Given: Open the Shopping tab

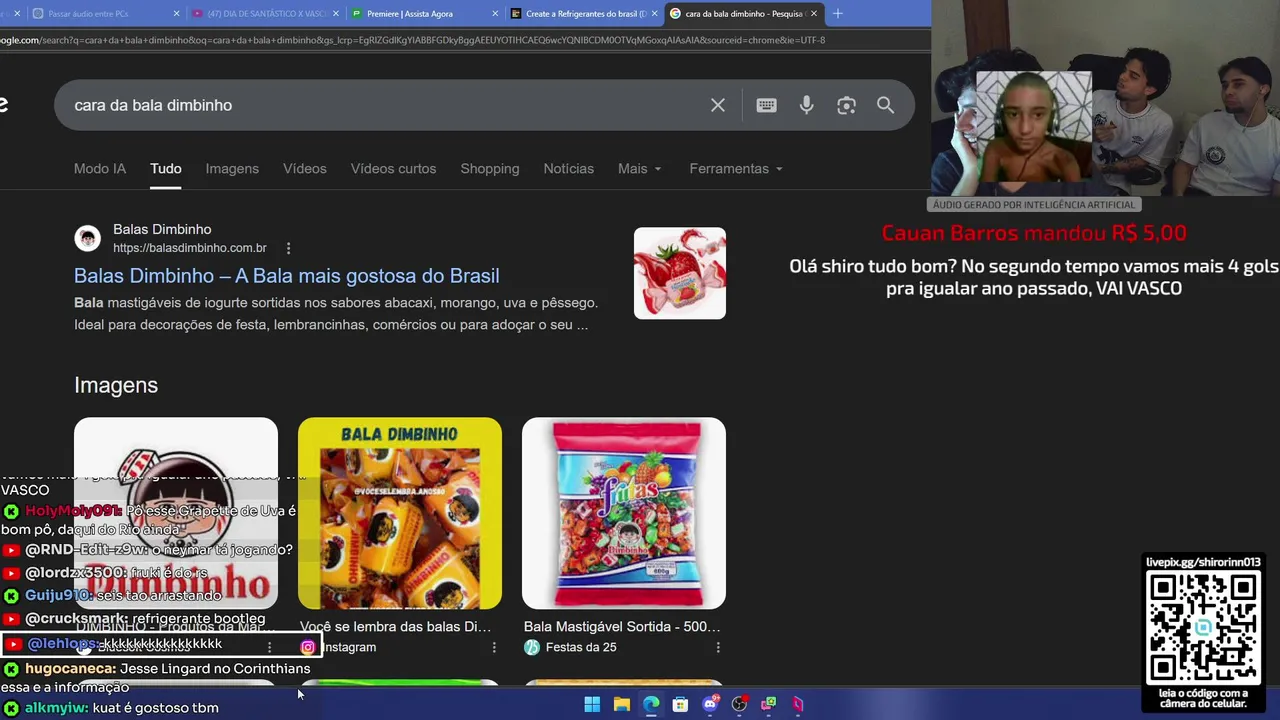Looking at the screenshot, I should 490,168.
